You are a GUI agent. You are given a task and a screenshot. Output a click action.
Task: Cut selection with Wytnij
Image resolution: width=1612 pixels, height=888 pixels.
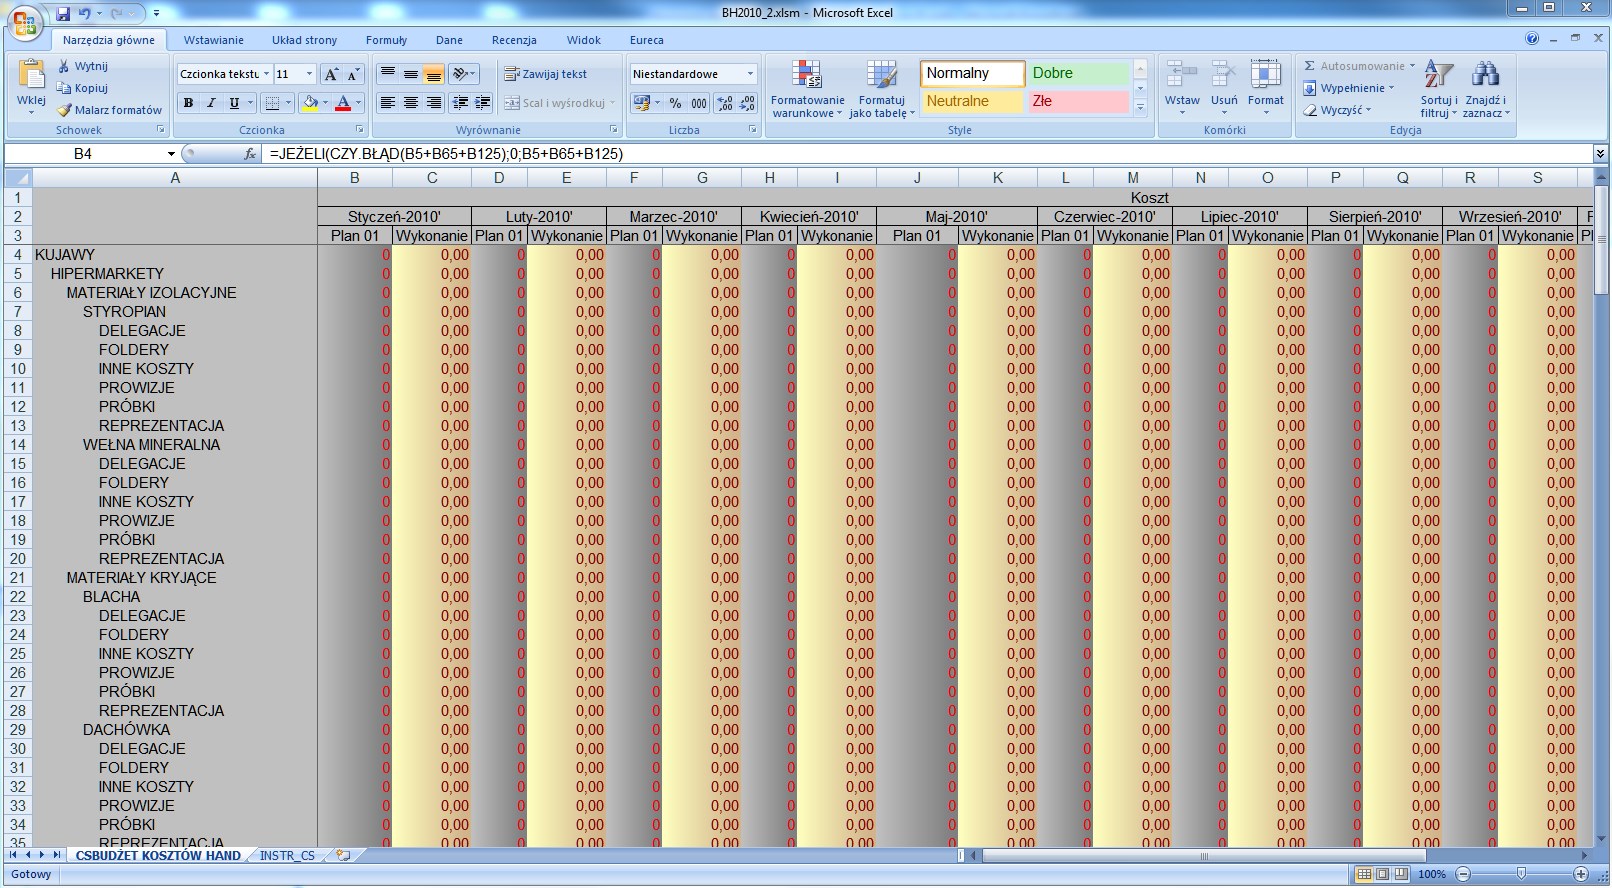(x=82, y=66)
